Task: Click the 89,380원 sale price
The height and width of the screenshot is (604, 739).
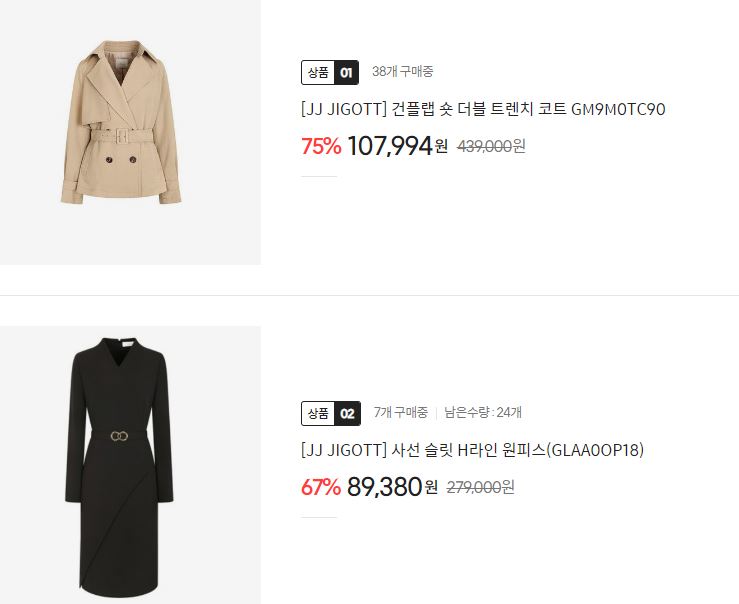Action: 392,487
